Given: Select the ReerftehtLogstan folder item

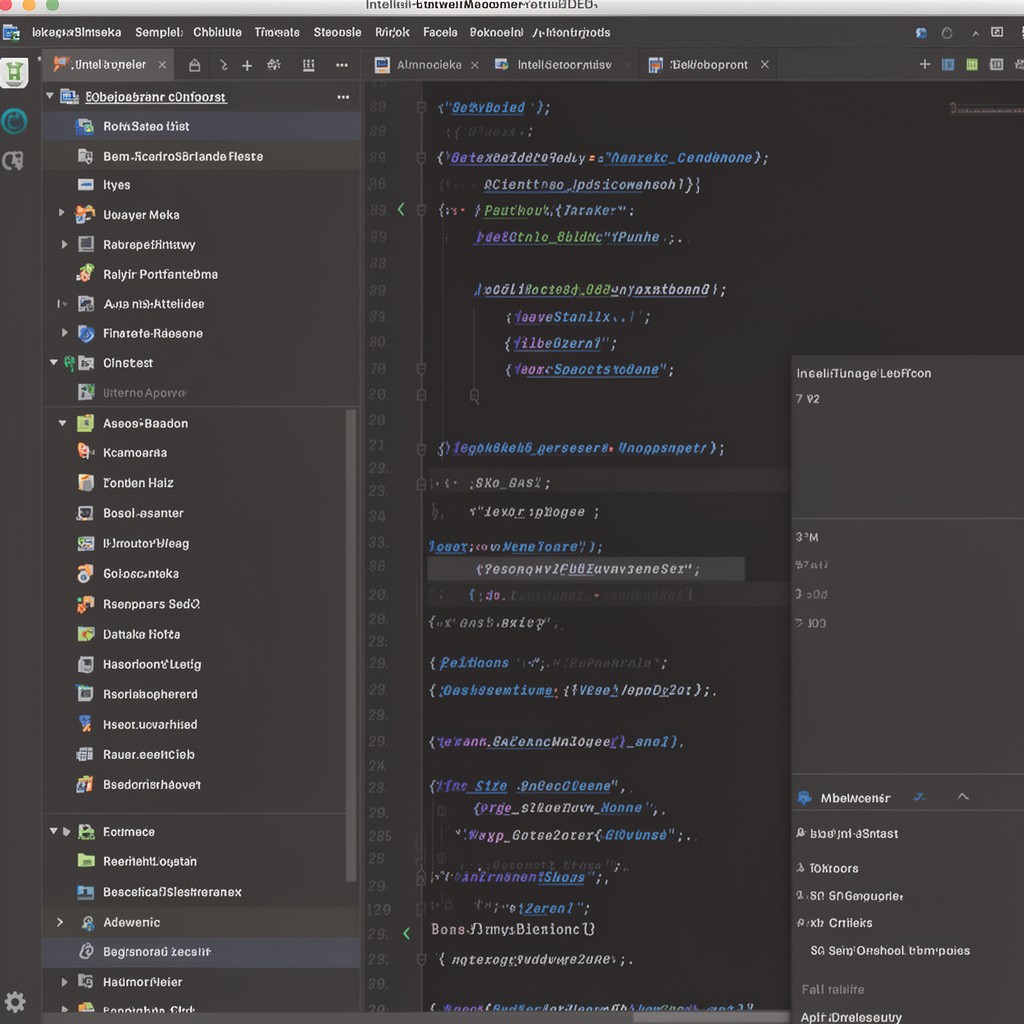Looking at the screenshot, I should click(x=195, y=861).
